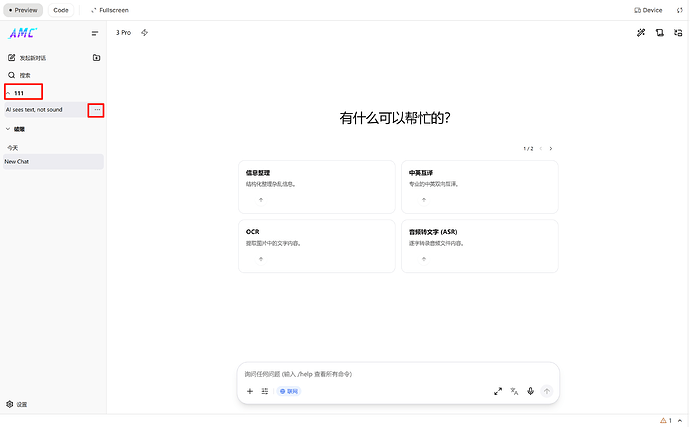Click the AMC logo
Viewport: 690px width, 427px height.
[x=22, y=33]
